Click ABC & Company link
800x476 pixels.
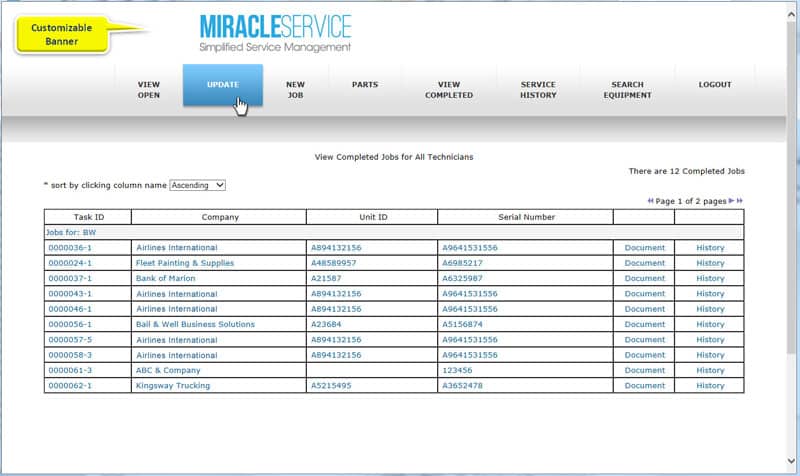(168, 370)
